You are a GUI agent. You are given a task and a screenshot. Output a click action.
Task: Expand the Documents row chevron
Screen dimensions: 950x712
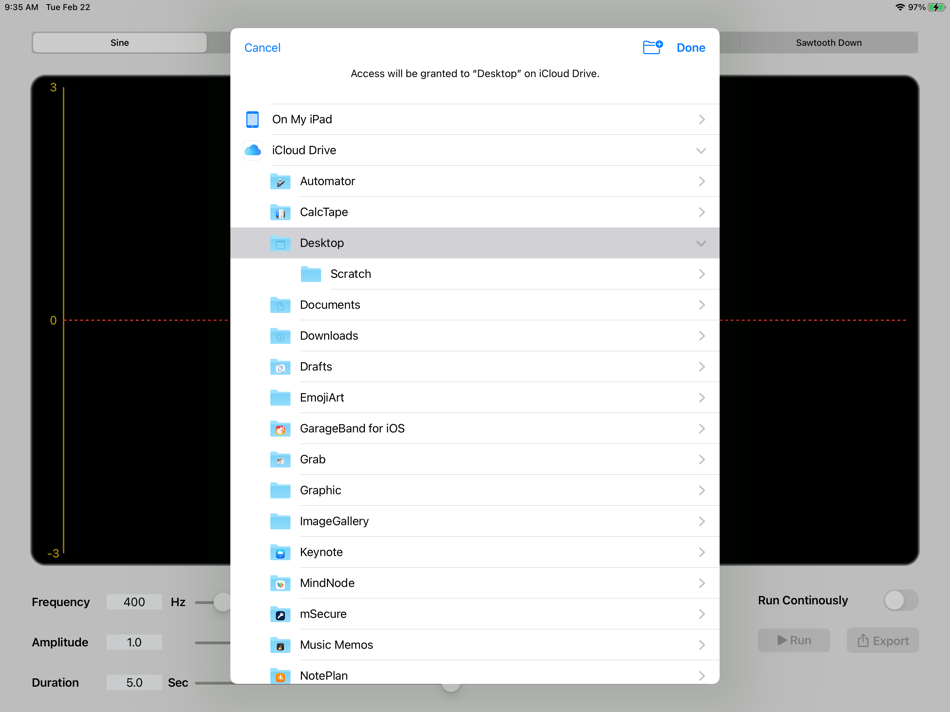702,305
